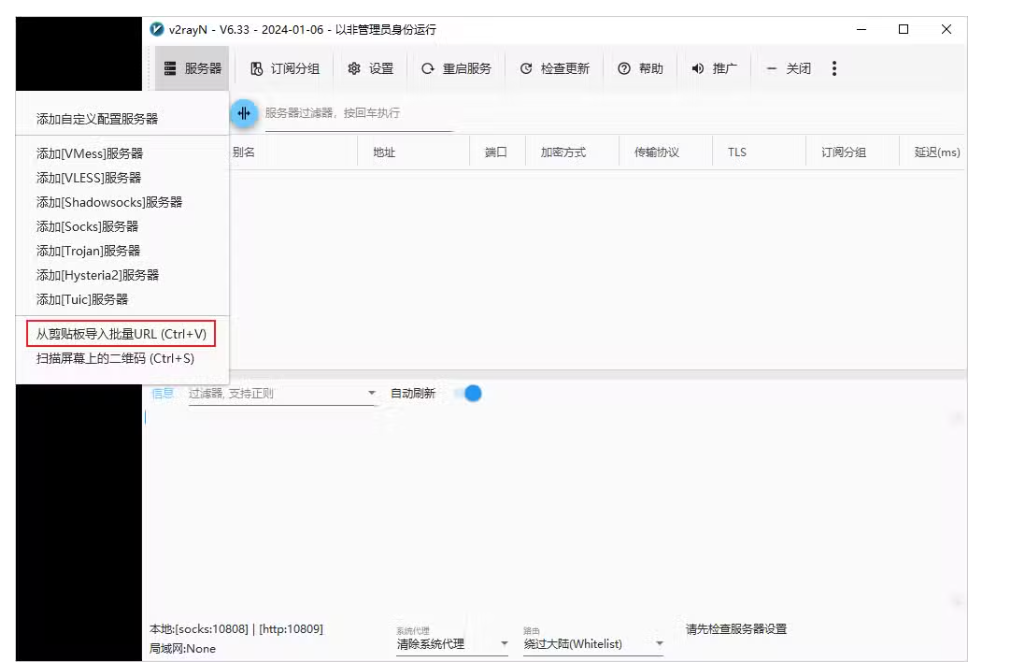Expand the 路由 routing Whitelist dropdown
Image resolution: width=1022 pixels, height=668 pixels.
[659, 644]
